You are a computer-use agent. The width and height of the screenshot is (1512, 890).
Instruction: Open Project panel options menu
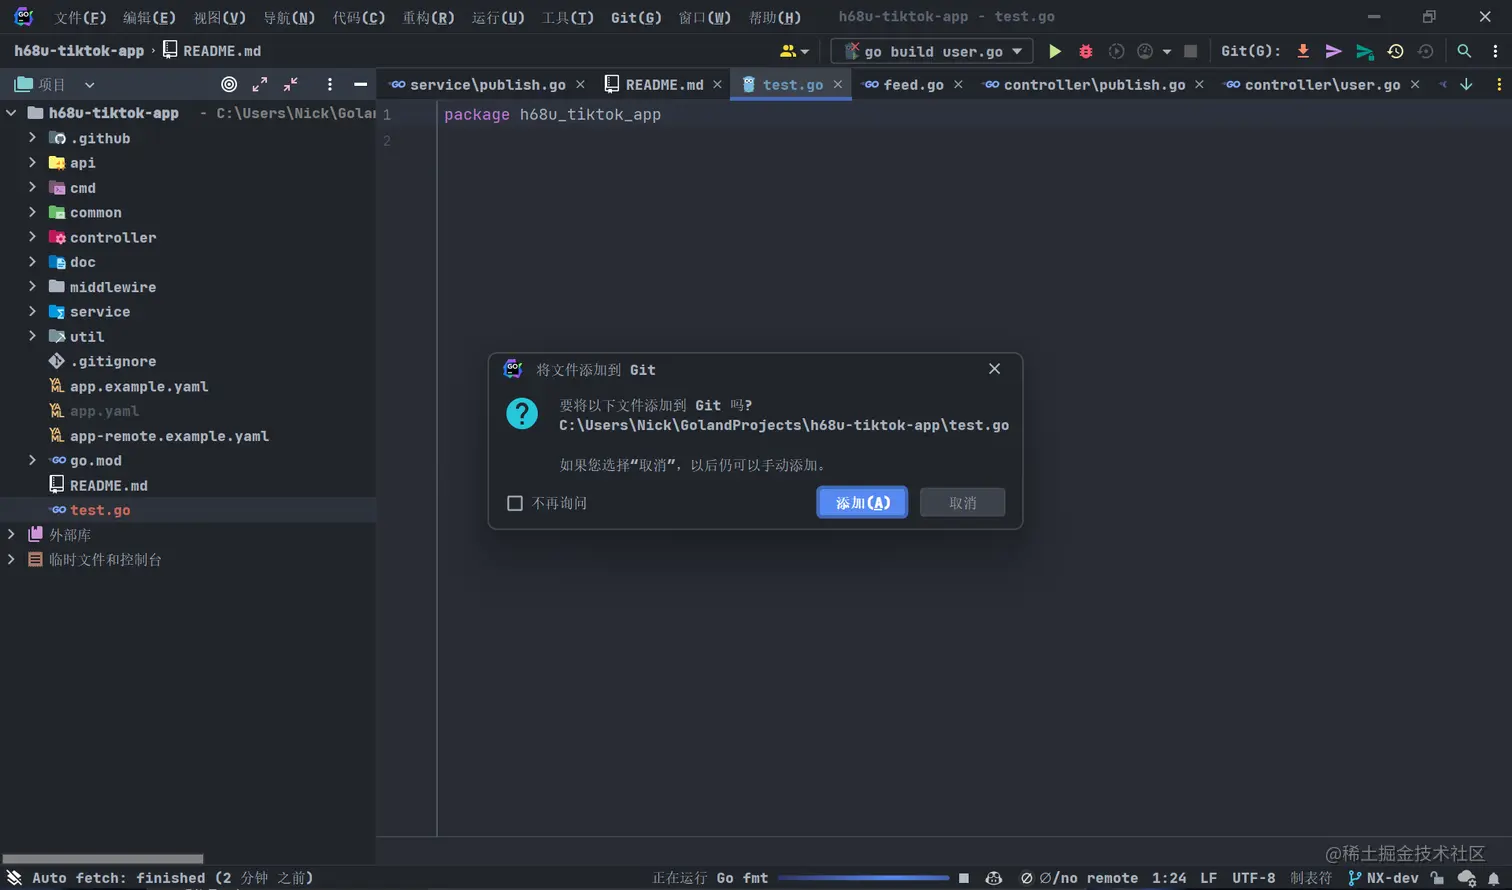tap(329, 85)
